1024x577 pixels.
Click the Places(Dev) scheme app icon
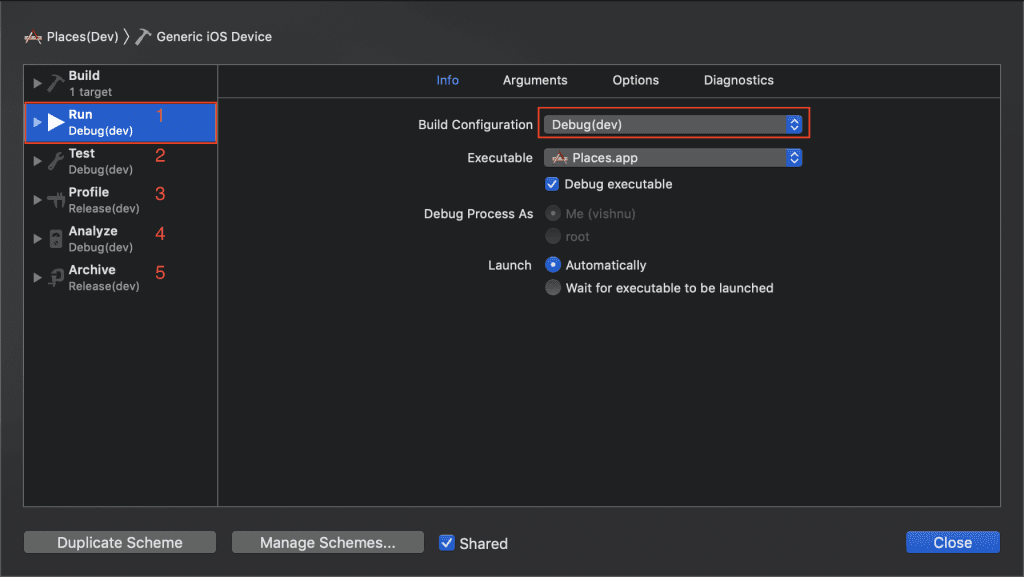click(33, 37)
